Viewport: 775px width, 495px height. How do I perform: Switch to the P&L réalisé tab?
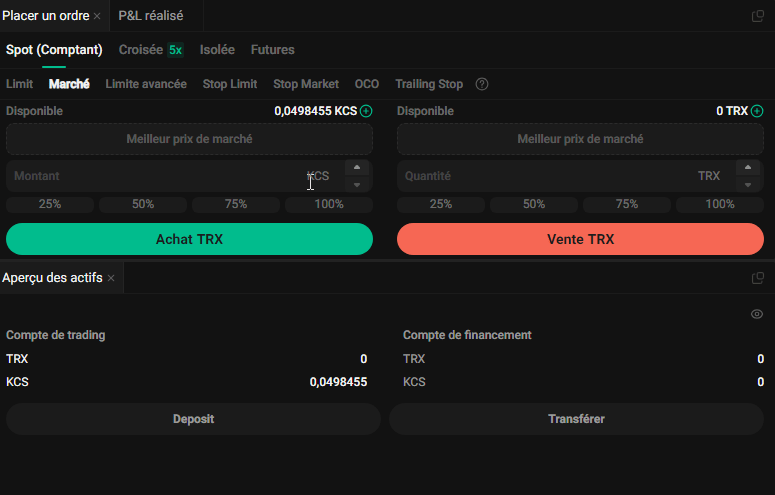point(151,16)
